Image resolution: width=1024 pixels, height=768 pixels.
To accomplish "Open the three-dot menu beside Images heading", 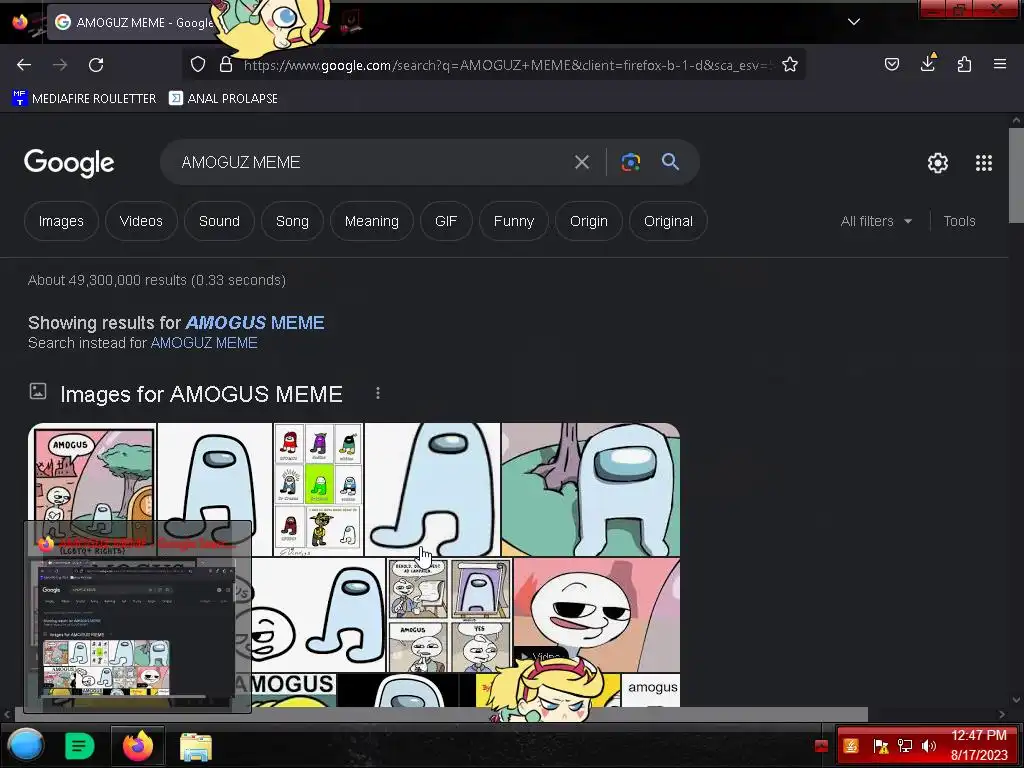I will (x=377, y=393).
